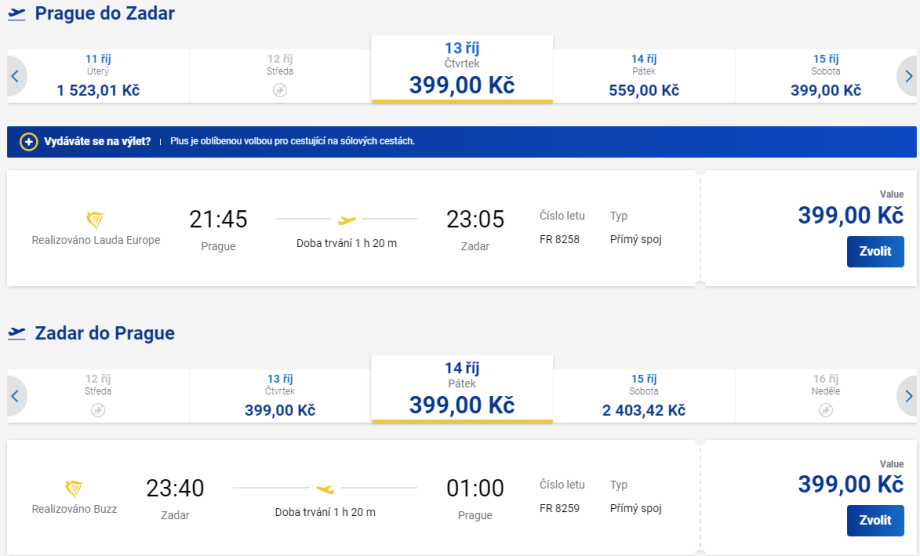Click the yellow plane icon on the 21:45 flight line
The image size is (920, 556).
tap(347, 219)
